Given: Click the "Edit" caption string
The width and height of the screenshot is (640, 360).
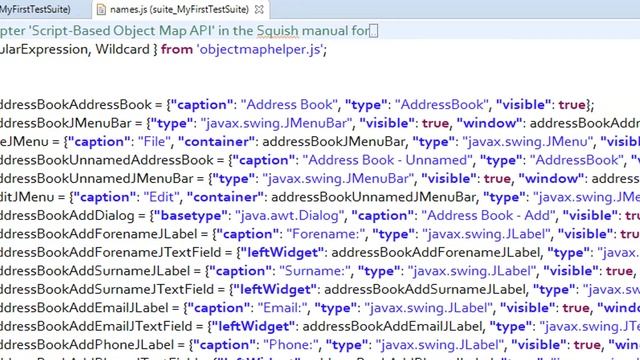Looking at the screenshot, I should tap(162, 197).
